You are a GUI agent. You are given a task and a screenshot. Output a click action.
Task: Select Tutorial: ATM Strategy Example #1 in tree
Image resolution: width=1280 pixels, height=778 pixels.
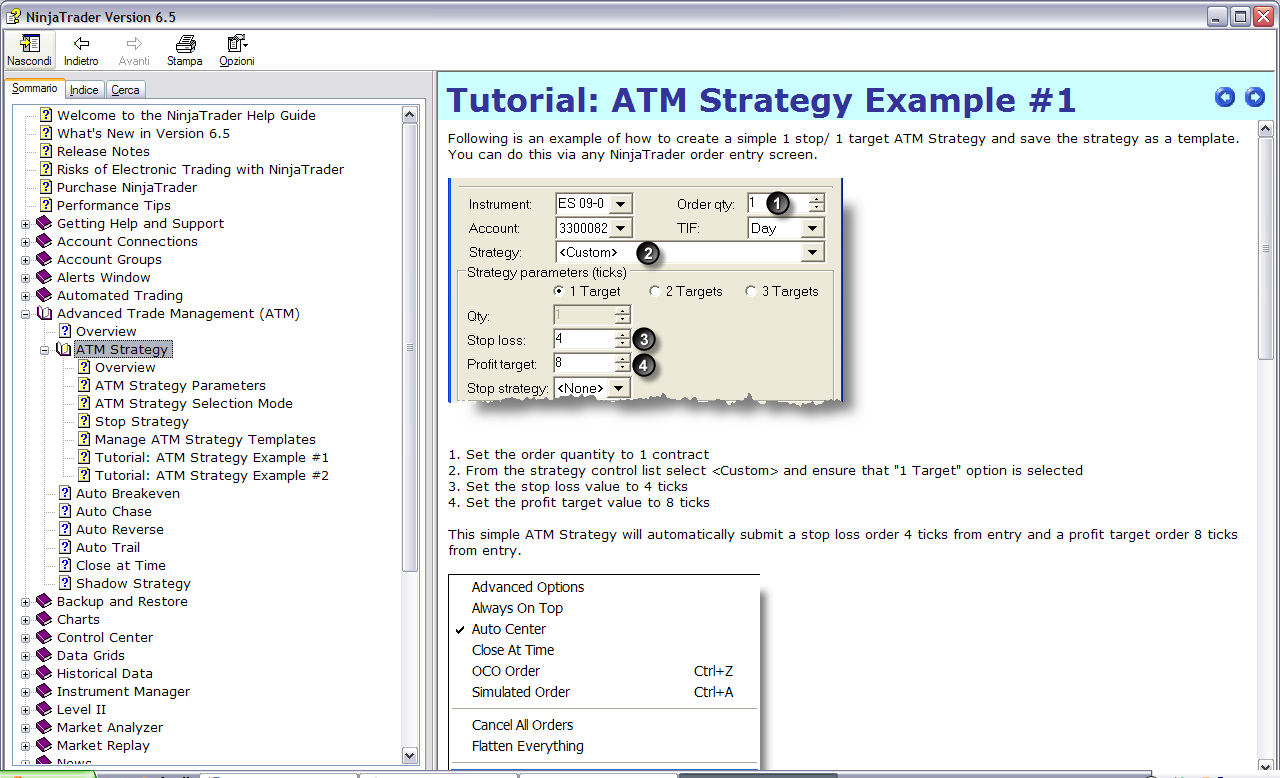[212, 457]
